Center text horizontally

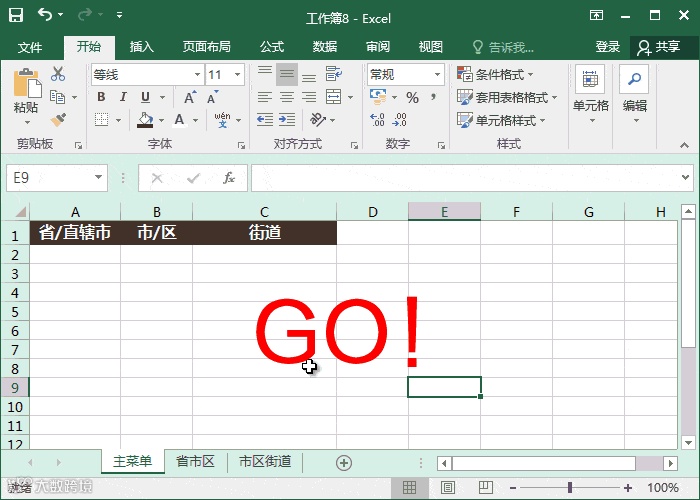coord(287,97)
